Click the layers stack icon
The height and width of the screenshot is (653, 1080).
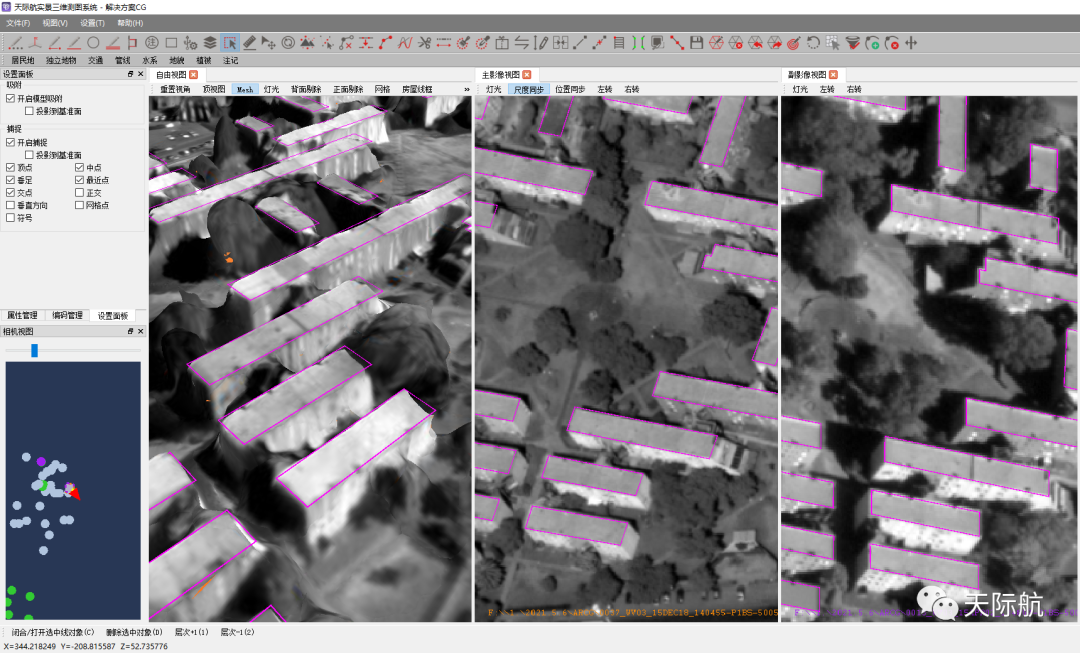[x=210, y=43]
